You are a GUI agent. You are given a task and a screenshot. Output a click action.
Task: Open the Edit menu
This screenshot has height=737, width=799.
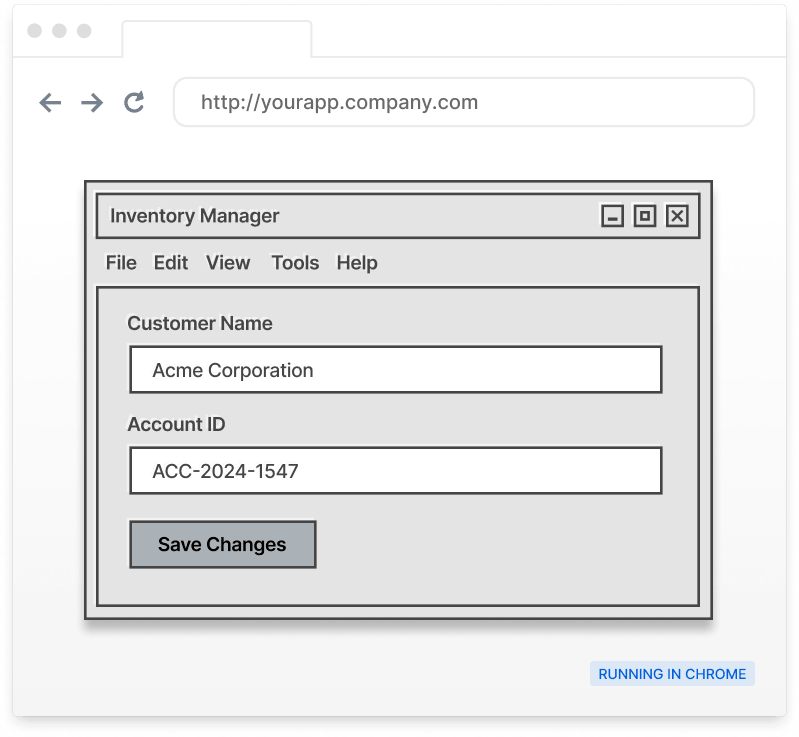coord(171,263)
